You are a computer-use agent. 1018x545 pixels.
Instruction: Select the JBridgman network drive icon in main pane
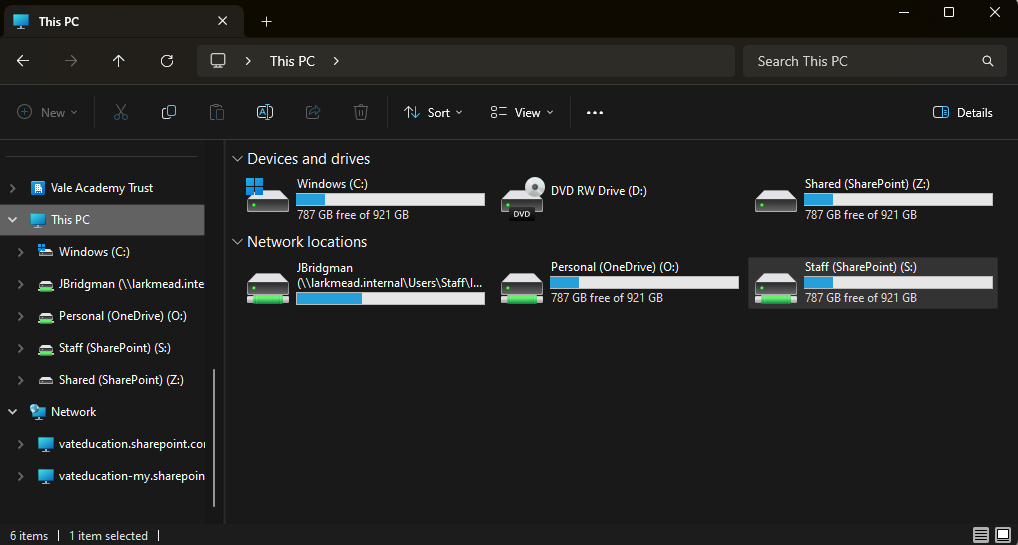click(x=267, y=288)
